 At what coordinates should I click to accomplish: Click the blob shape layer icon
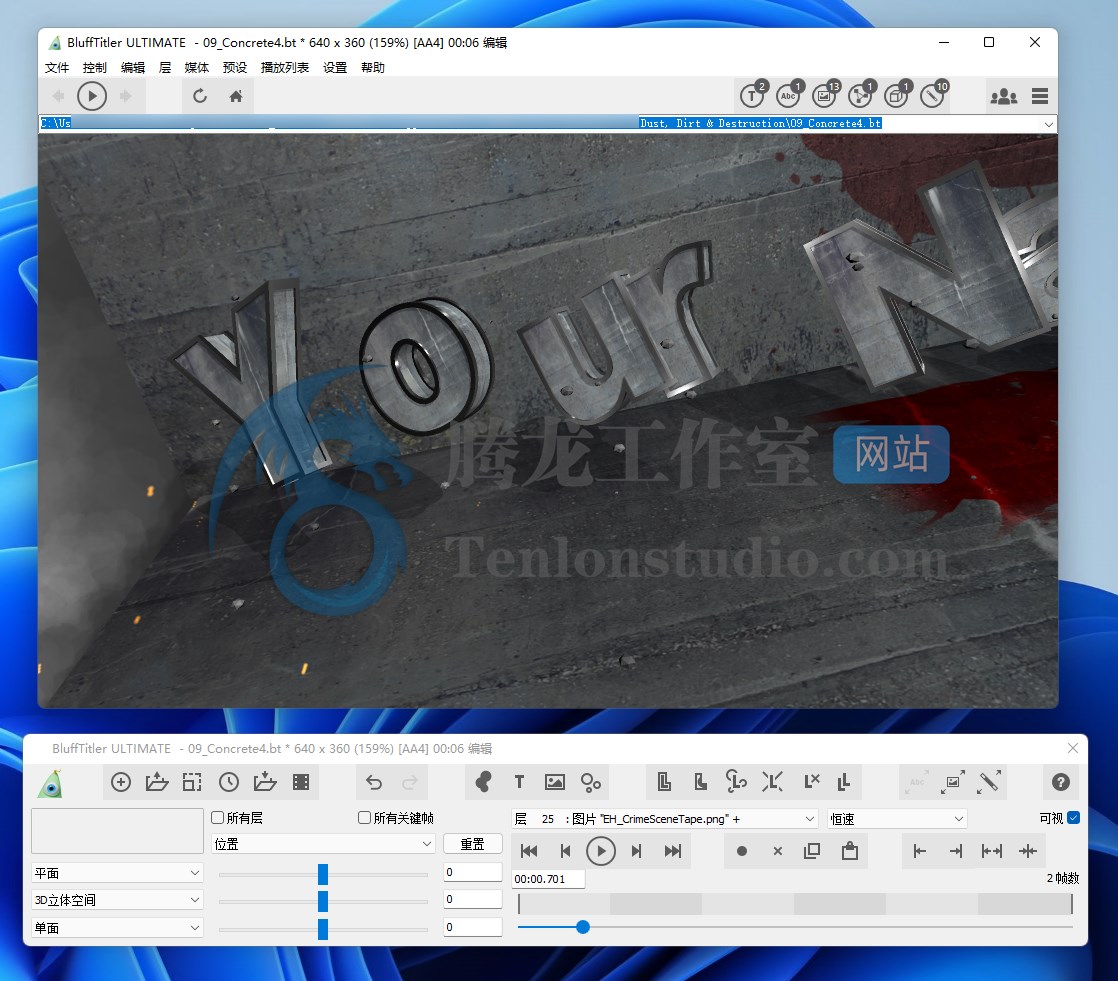point(483,782)
